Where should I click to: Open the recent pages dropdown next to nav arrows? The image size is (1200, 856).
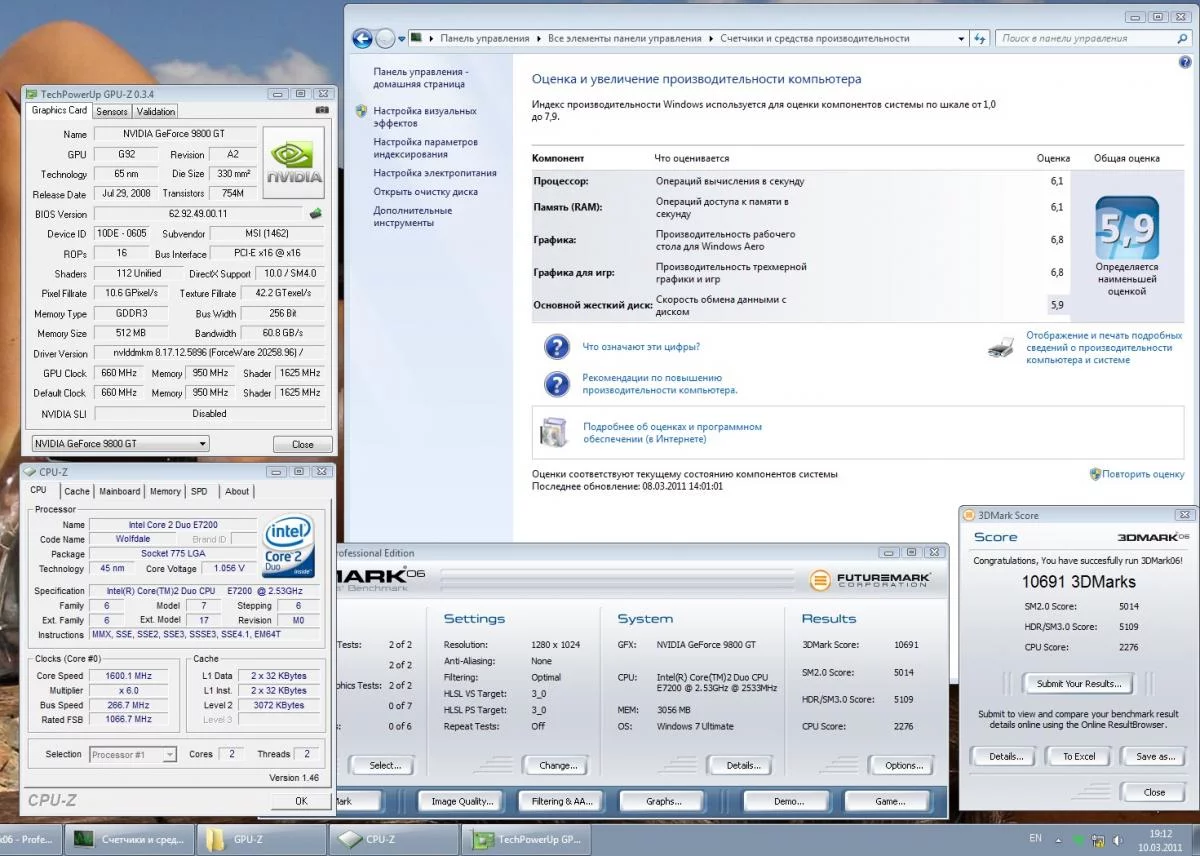coord(402,39)
